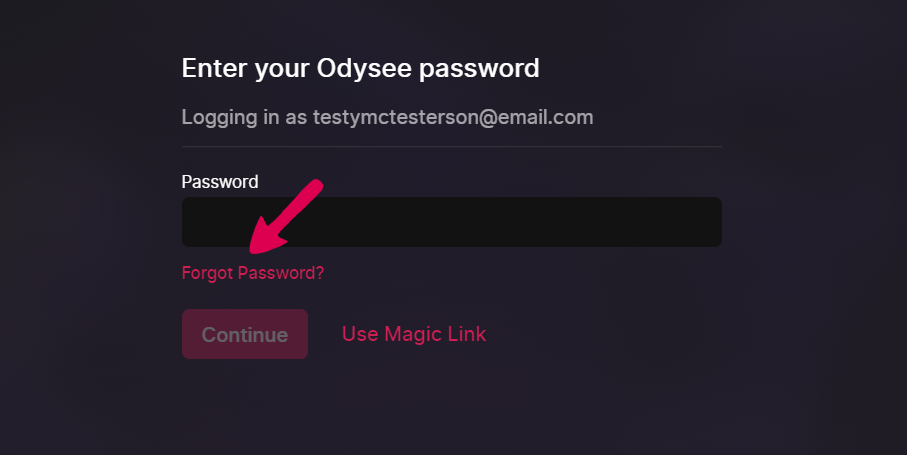
Task: Click the Continue button
Action: 245,334
